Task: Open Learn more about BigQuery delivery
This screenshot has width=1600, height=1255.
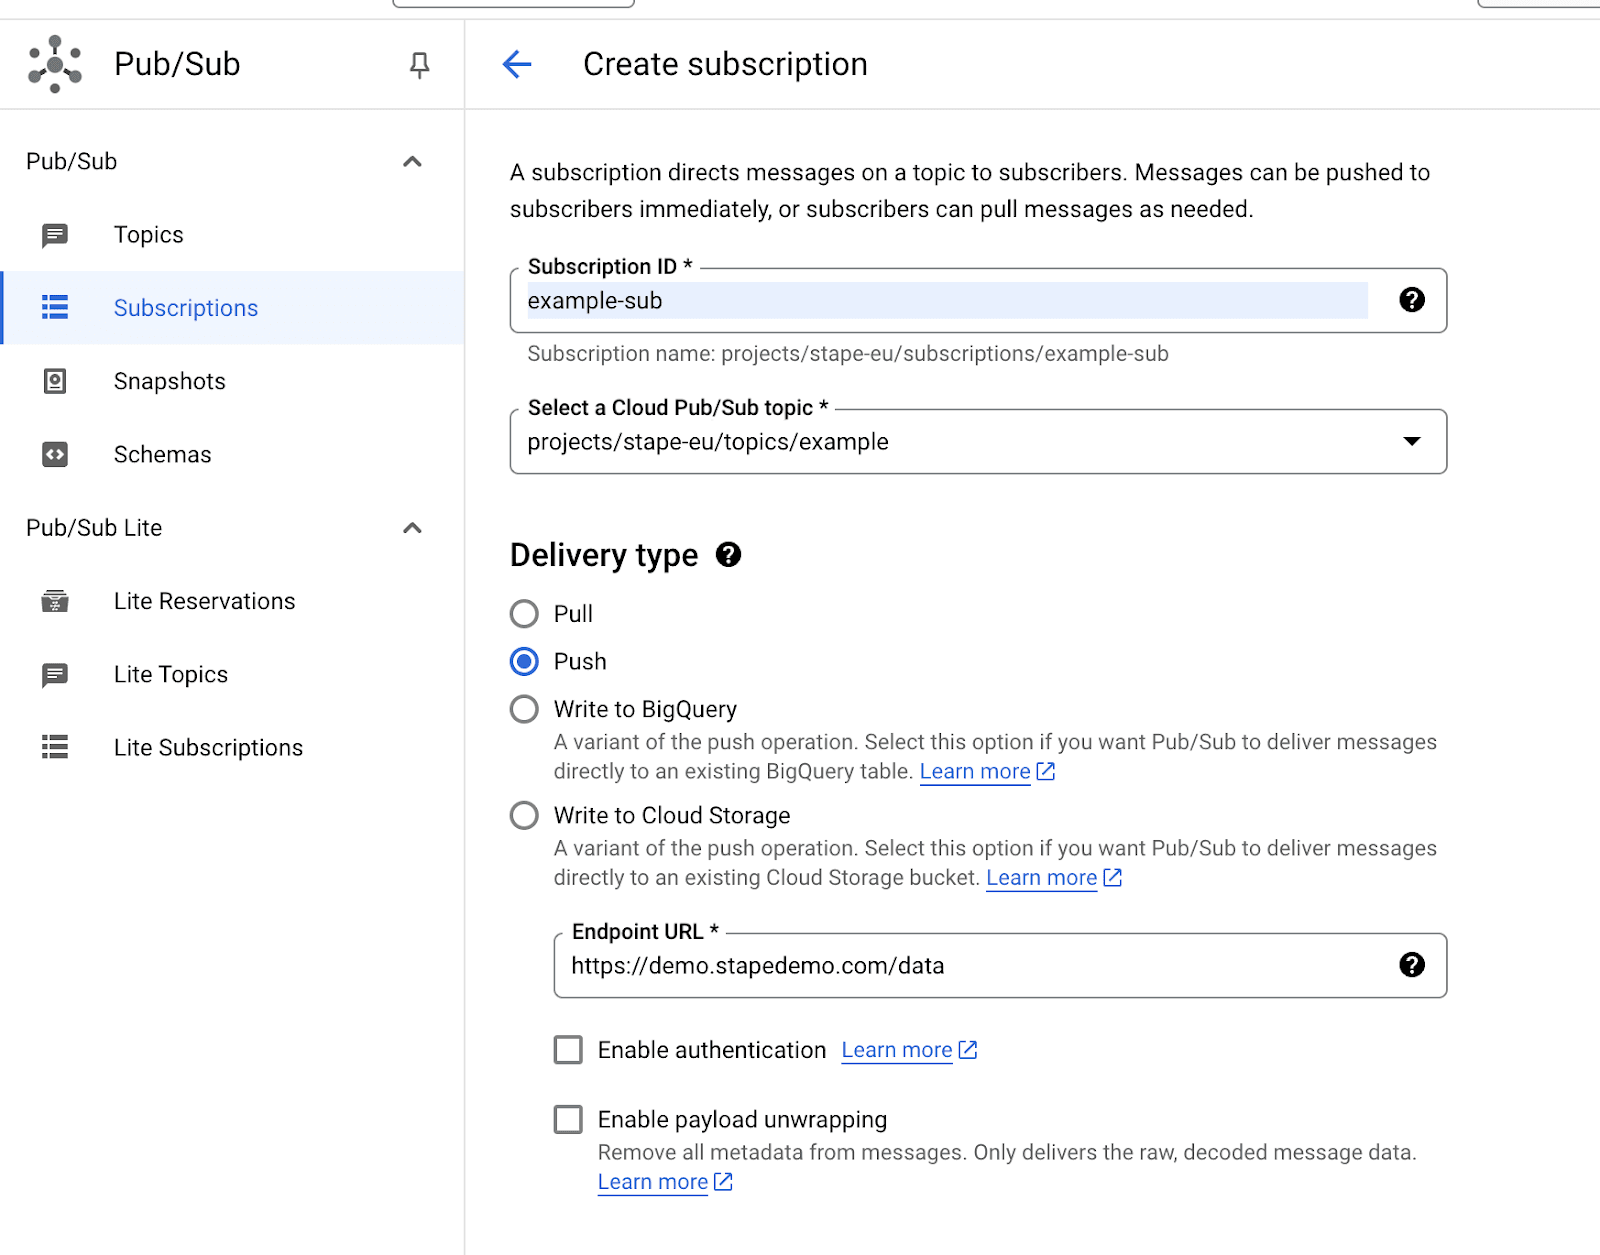Action: pyautogui.click(x=975, y=771)
